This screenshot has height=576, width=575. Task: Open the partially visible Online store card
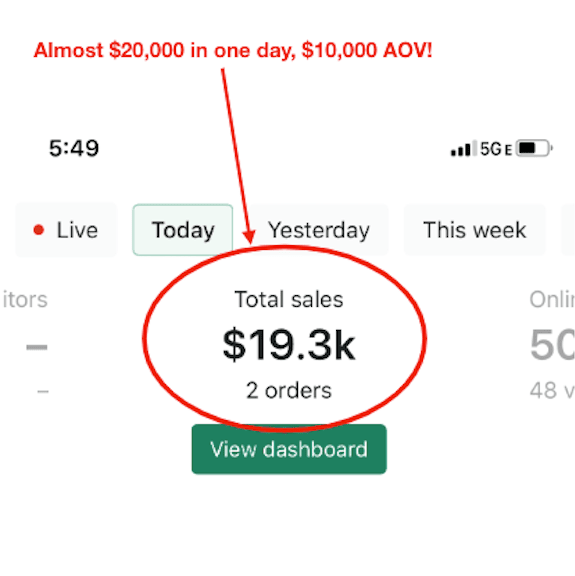pyautogui.click(x=552, y=344)
